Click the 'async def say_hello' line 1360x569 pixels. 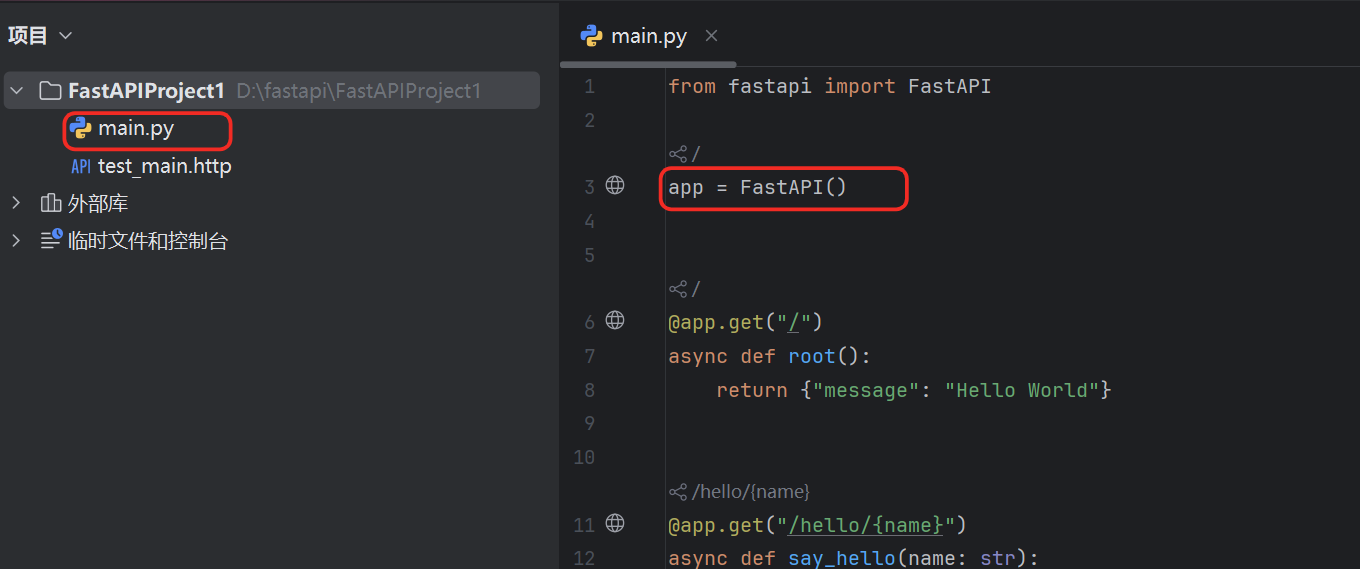(854, 558)
